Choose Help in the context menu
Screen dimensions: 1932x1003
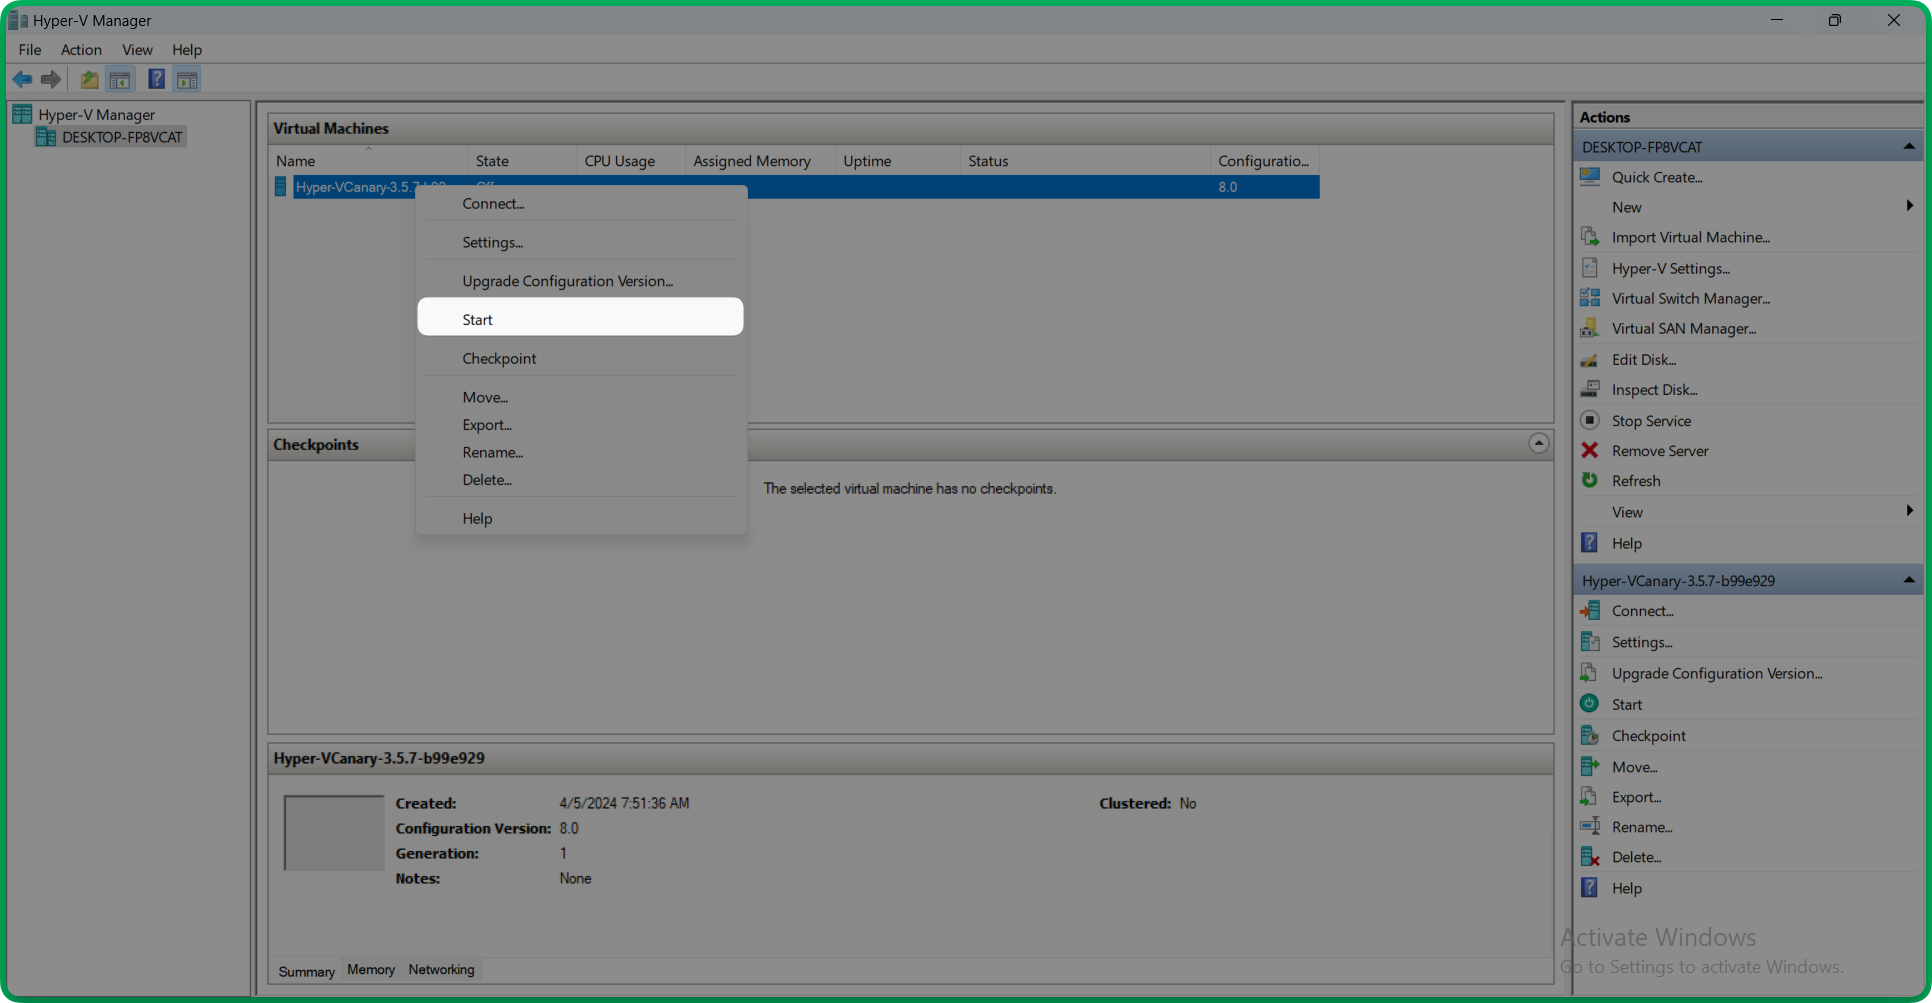tap(580, 518)
